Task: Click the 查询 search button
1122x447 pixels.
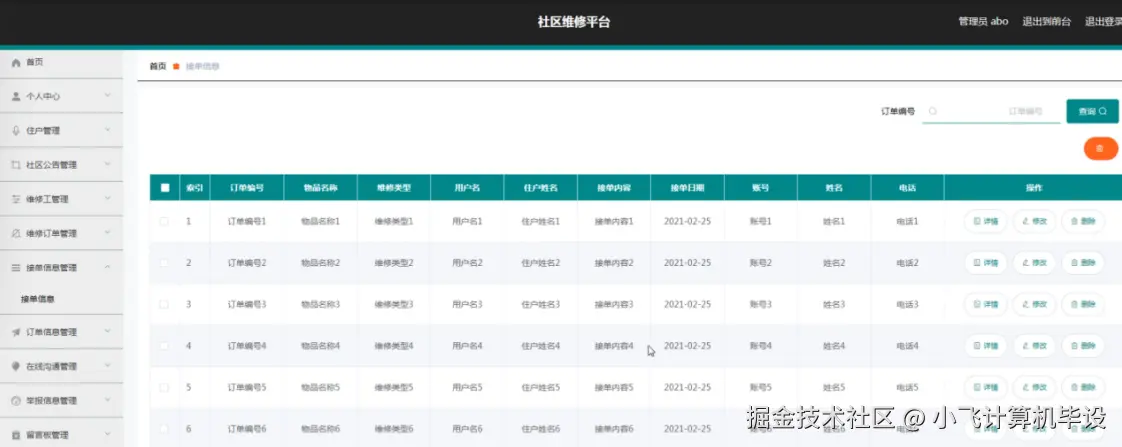Action: coord(1092,112)
